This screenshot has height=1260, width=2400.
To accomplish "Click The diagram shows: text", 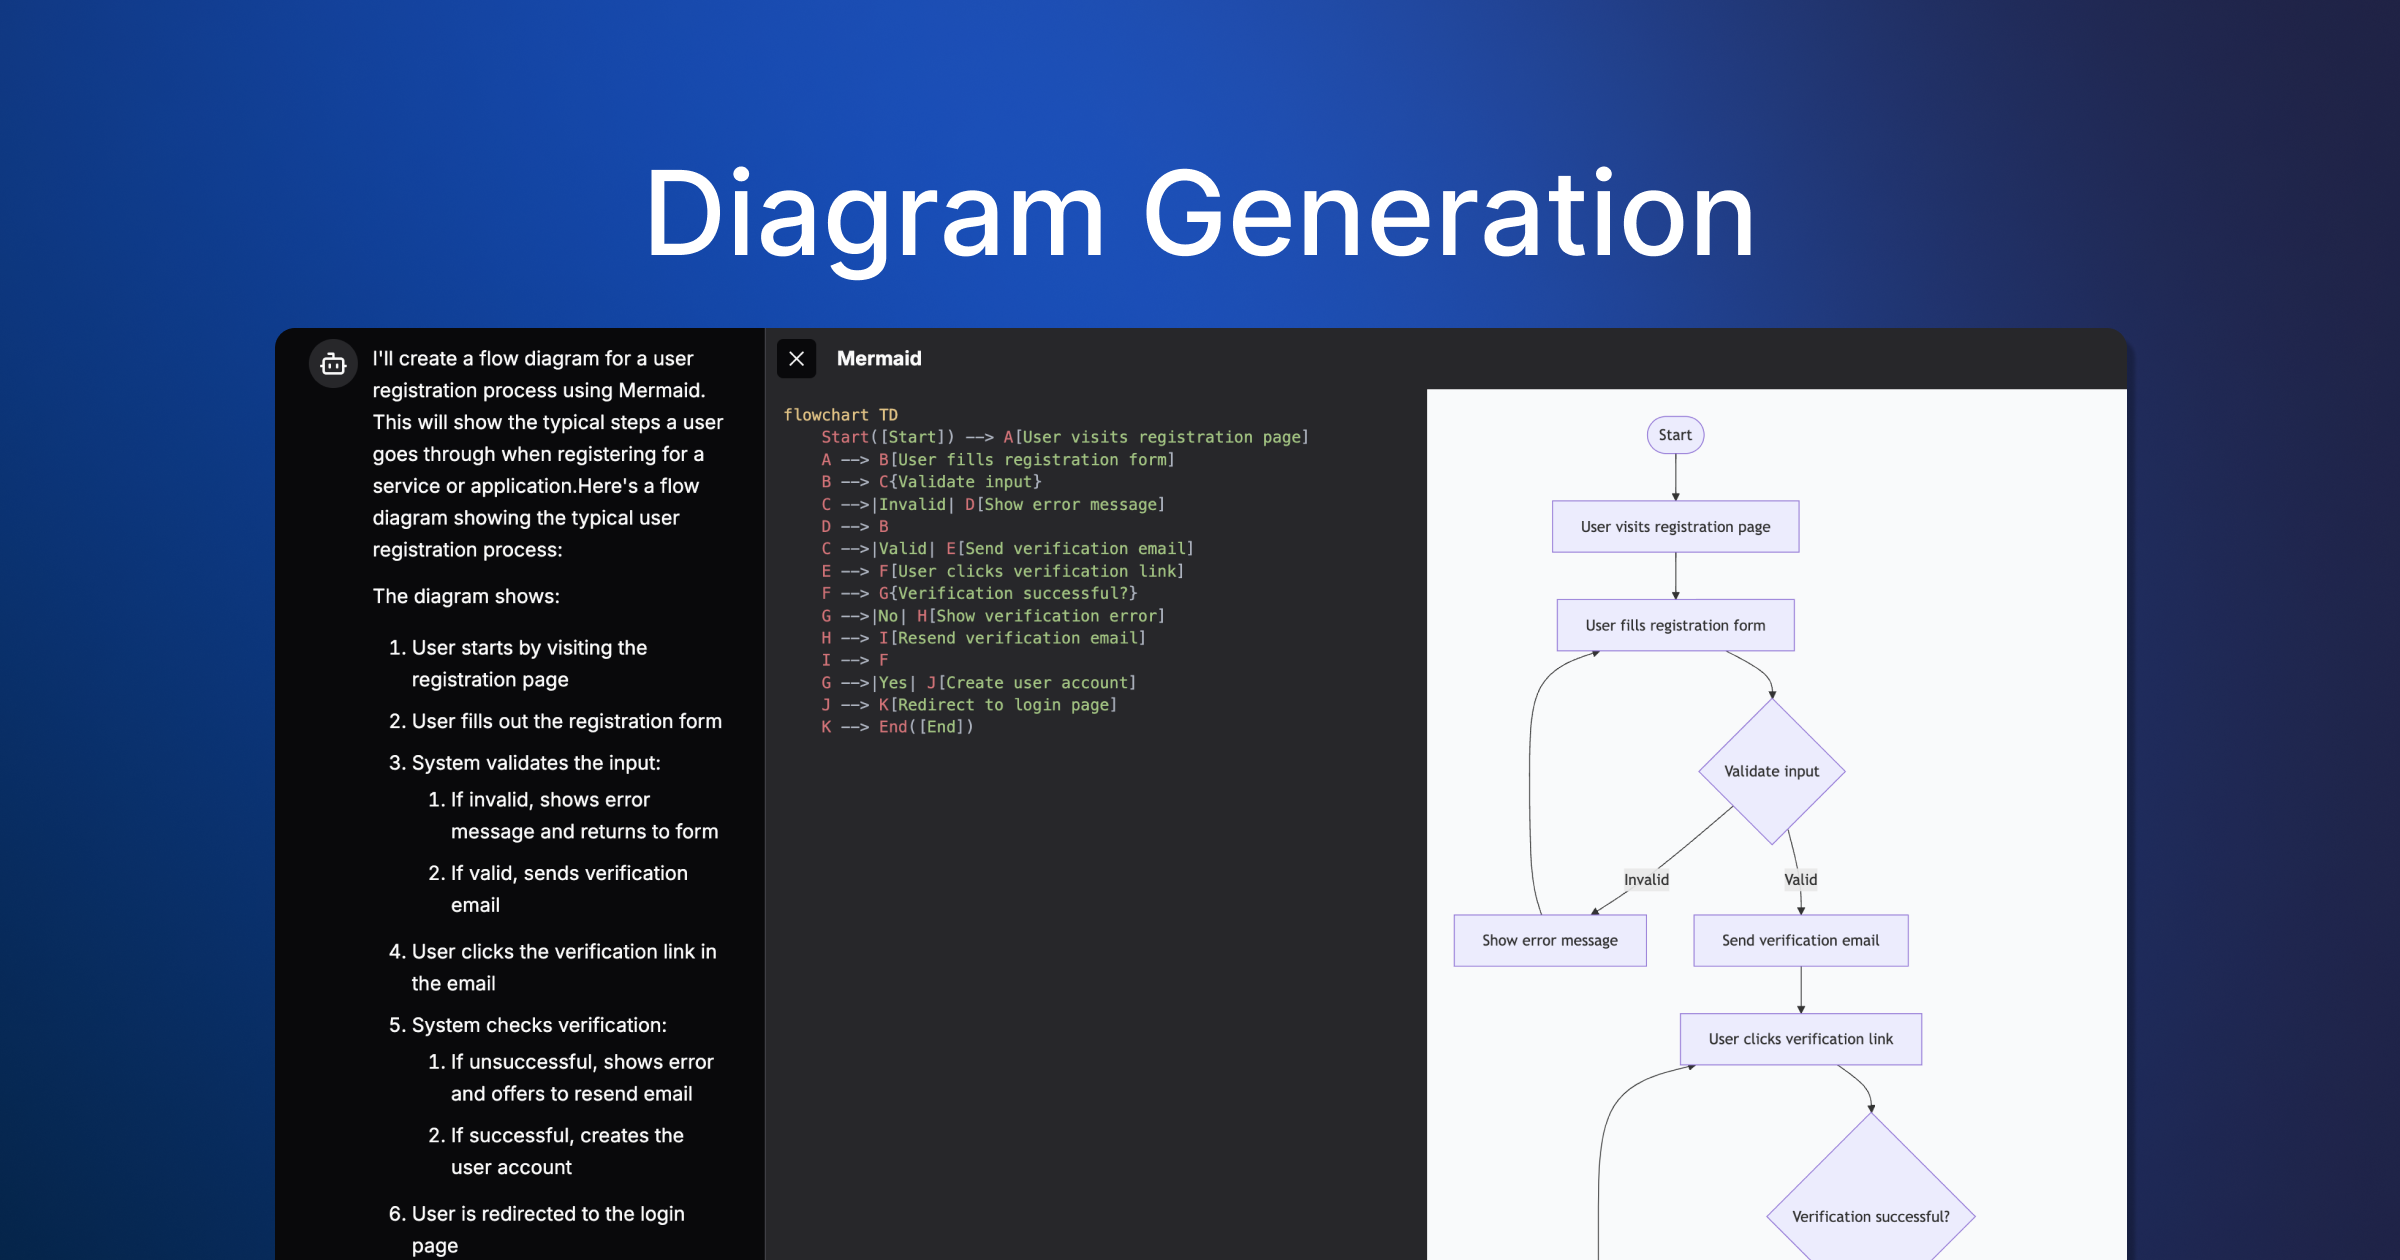I will pos(466,596).
